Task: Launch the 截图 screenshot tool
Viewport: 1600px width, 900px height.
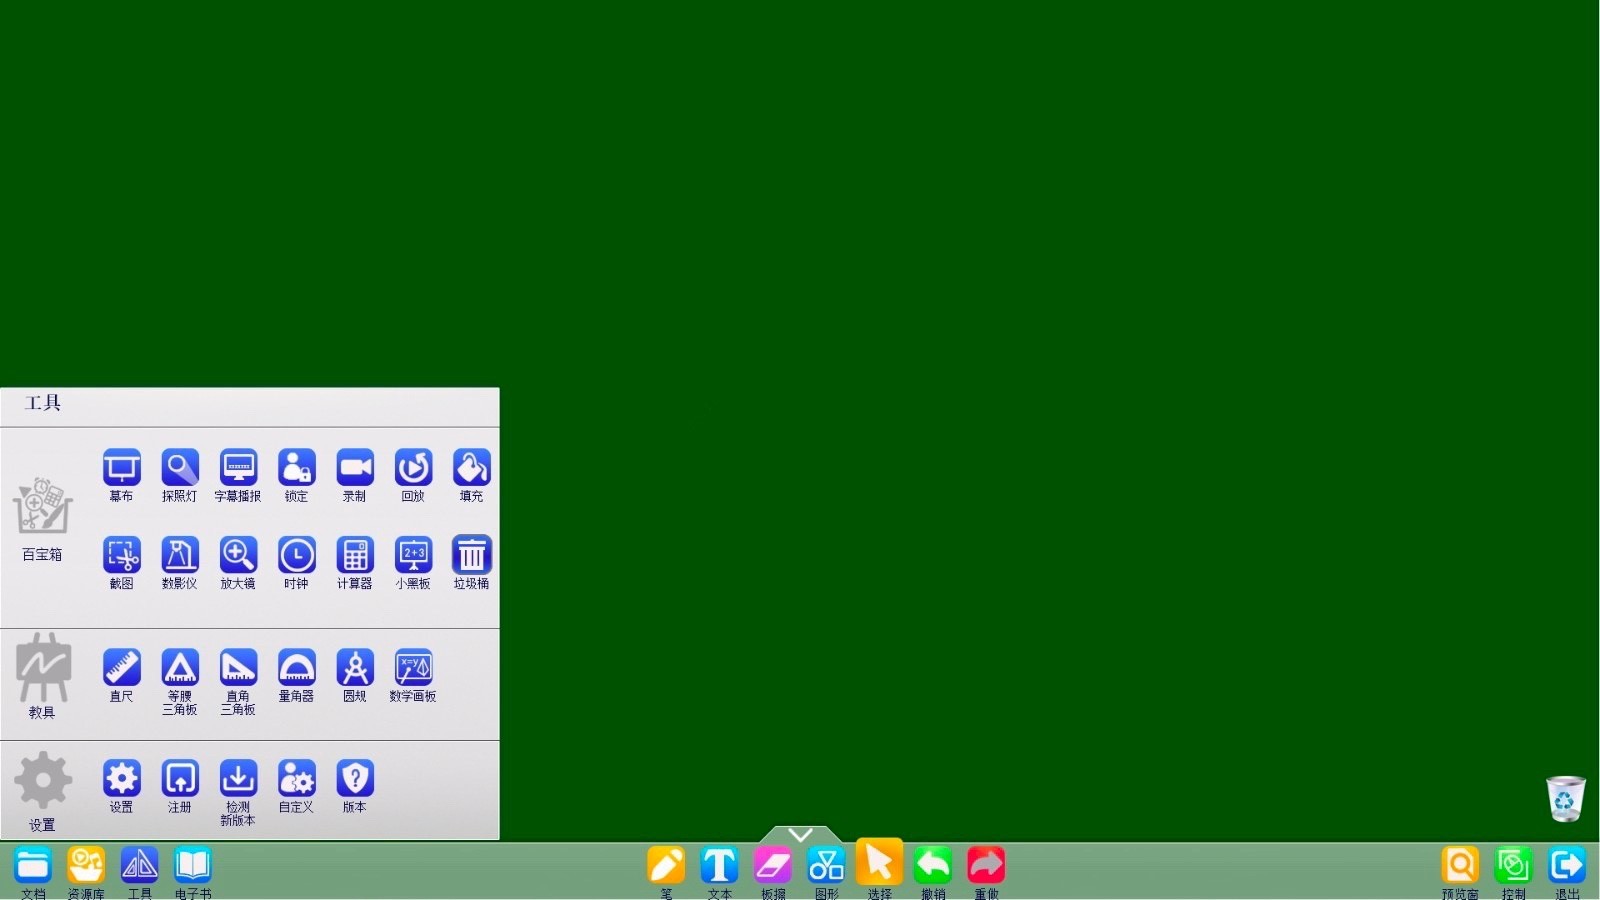Action: [x=121, y=555]
